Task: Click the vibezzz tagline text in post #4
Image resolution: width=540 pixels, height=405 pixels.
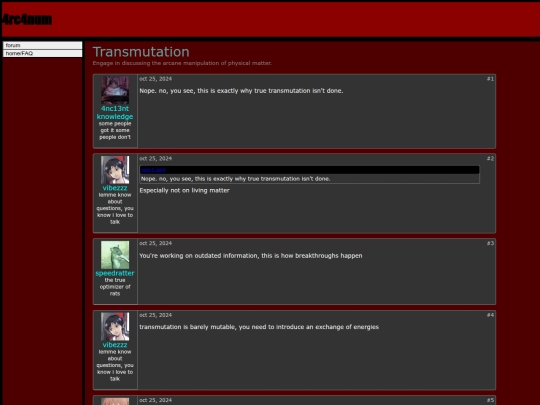Action: click(x=115, y=365)
